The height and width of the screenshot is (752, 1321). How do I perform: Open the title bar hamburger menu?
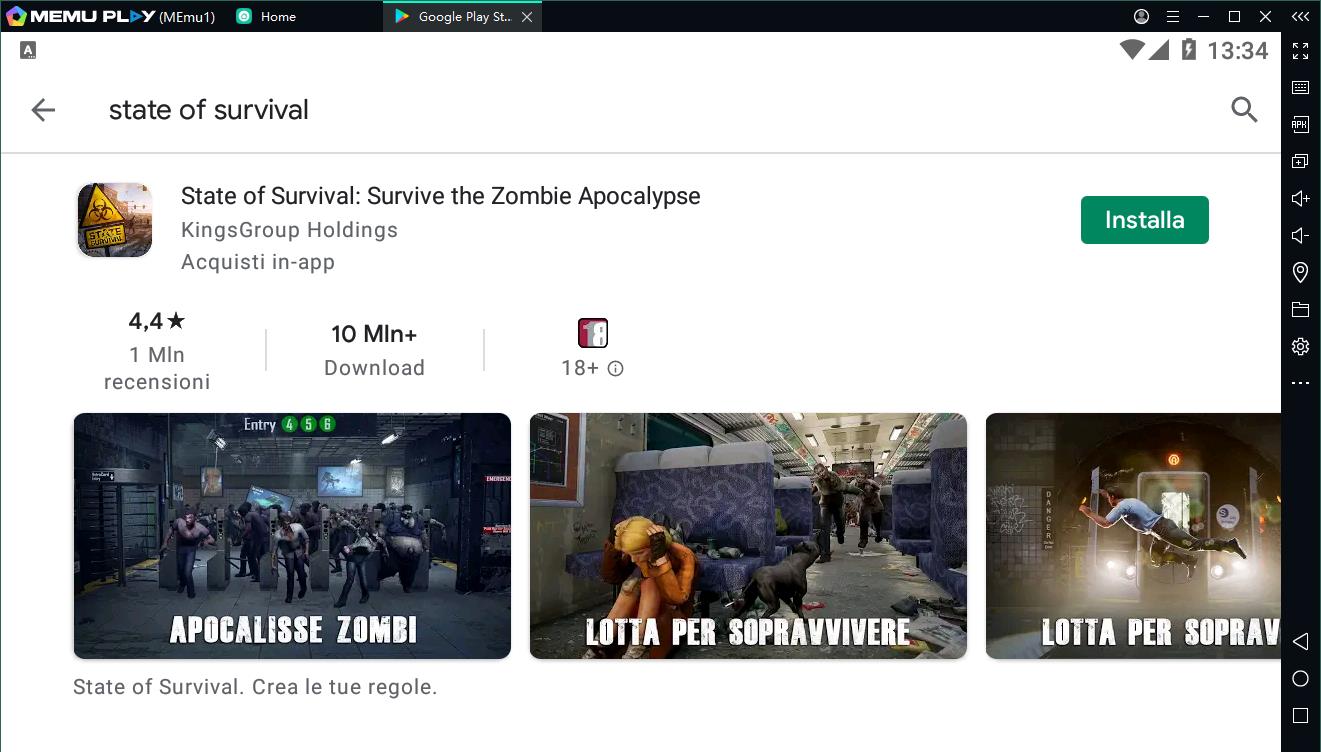[x=1173, y=16]
